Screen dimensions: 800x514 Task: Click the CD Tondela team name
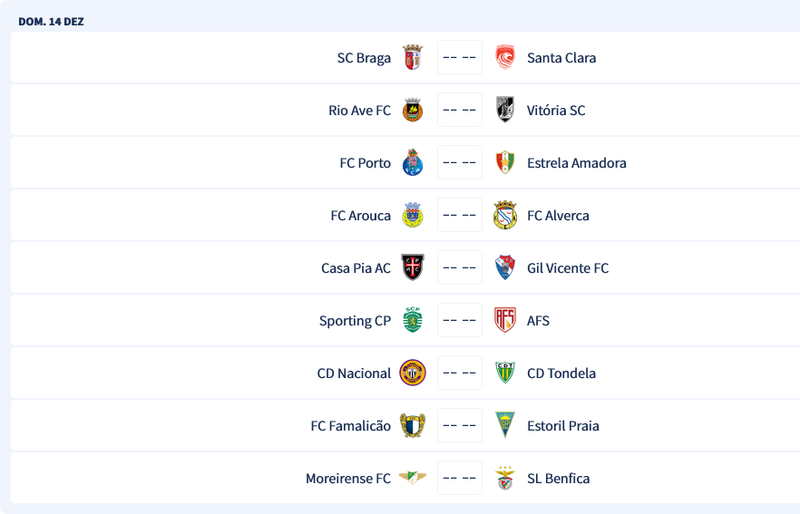[561, 373]
